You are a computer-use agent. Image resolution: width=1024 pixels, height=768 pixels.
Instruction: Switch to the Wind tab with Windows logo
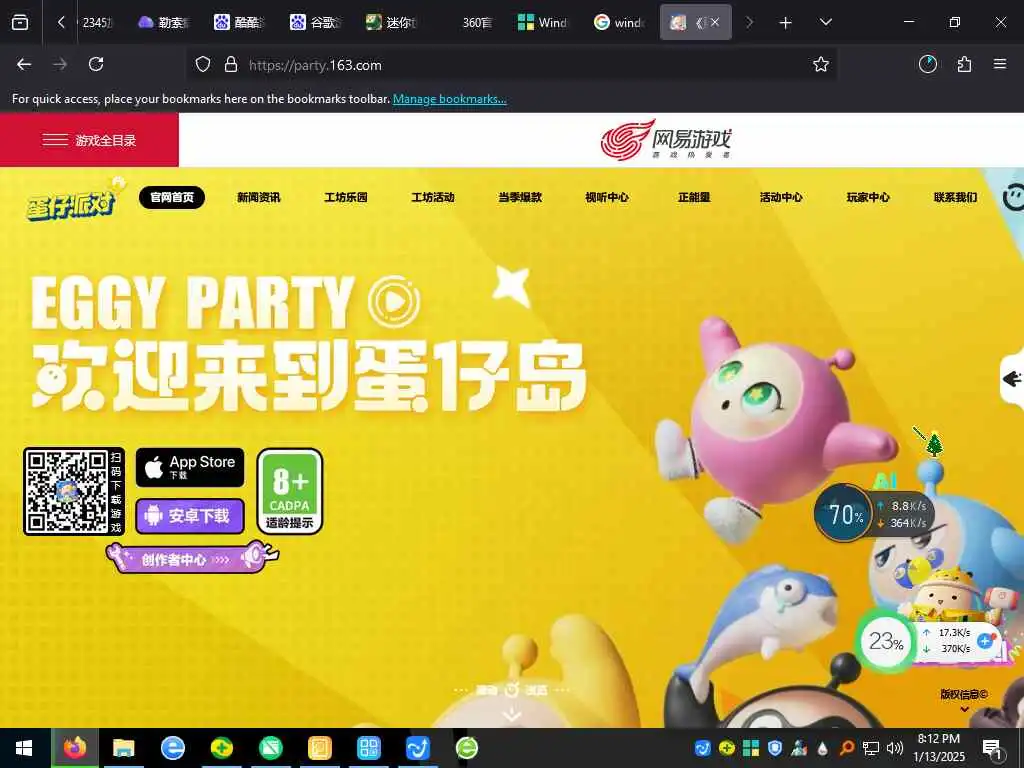543,22
